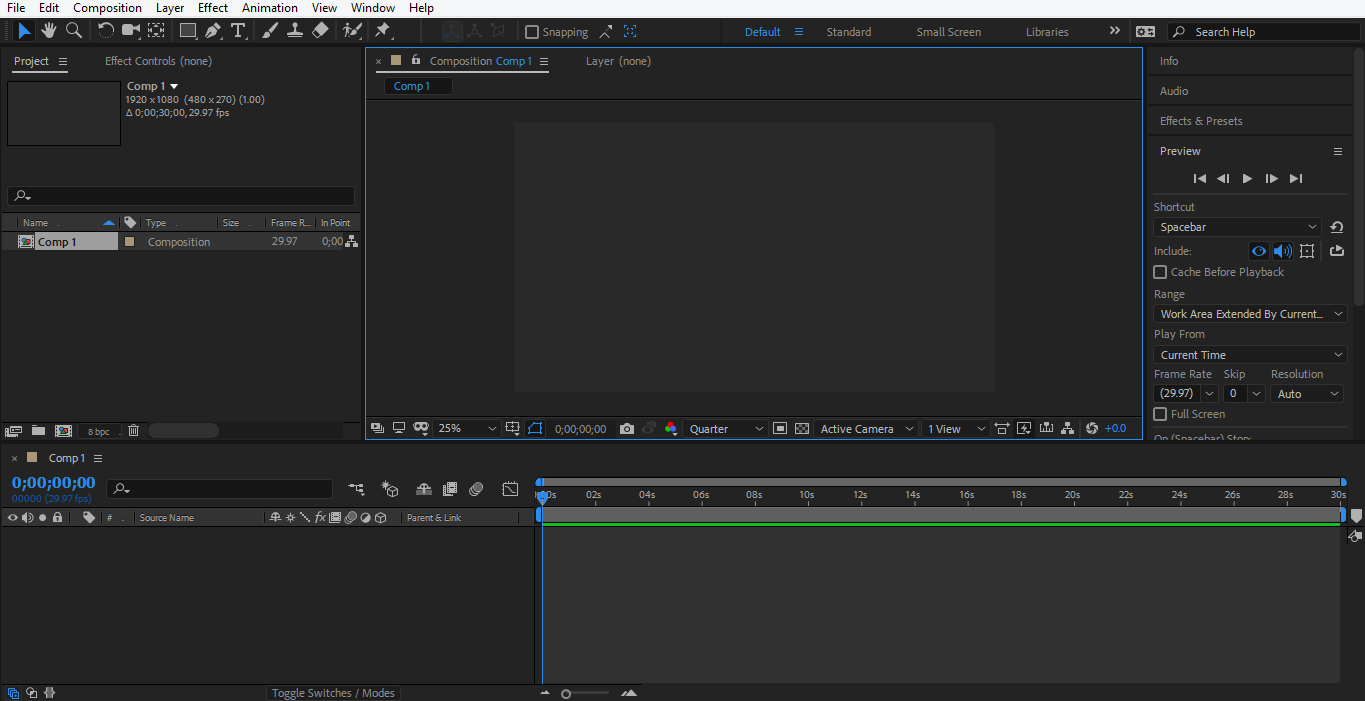Open the 25% magnification dropdown
Screen dimensions: 1365x701
pyautogui.click(x=466, y=429)
